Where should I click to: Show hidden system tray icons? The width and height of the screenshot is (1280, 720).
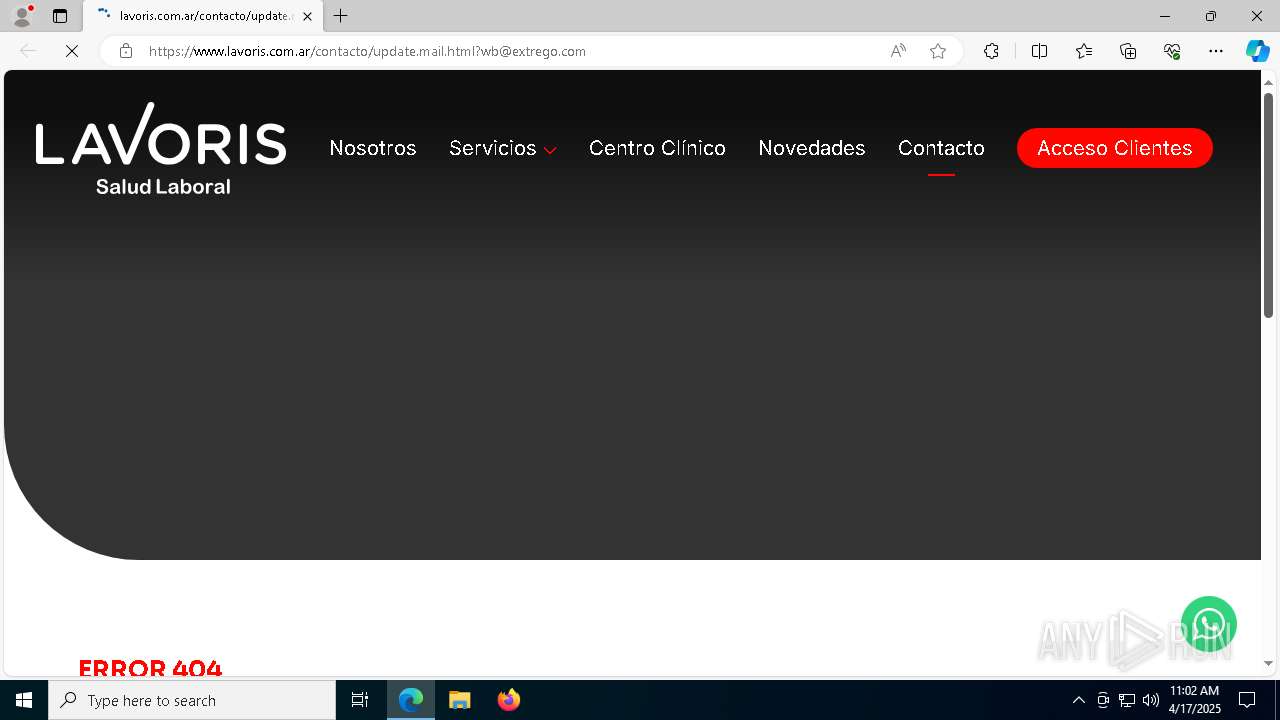[x=1078, y=700]
